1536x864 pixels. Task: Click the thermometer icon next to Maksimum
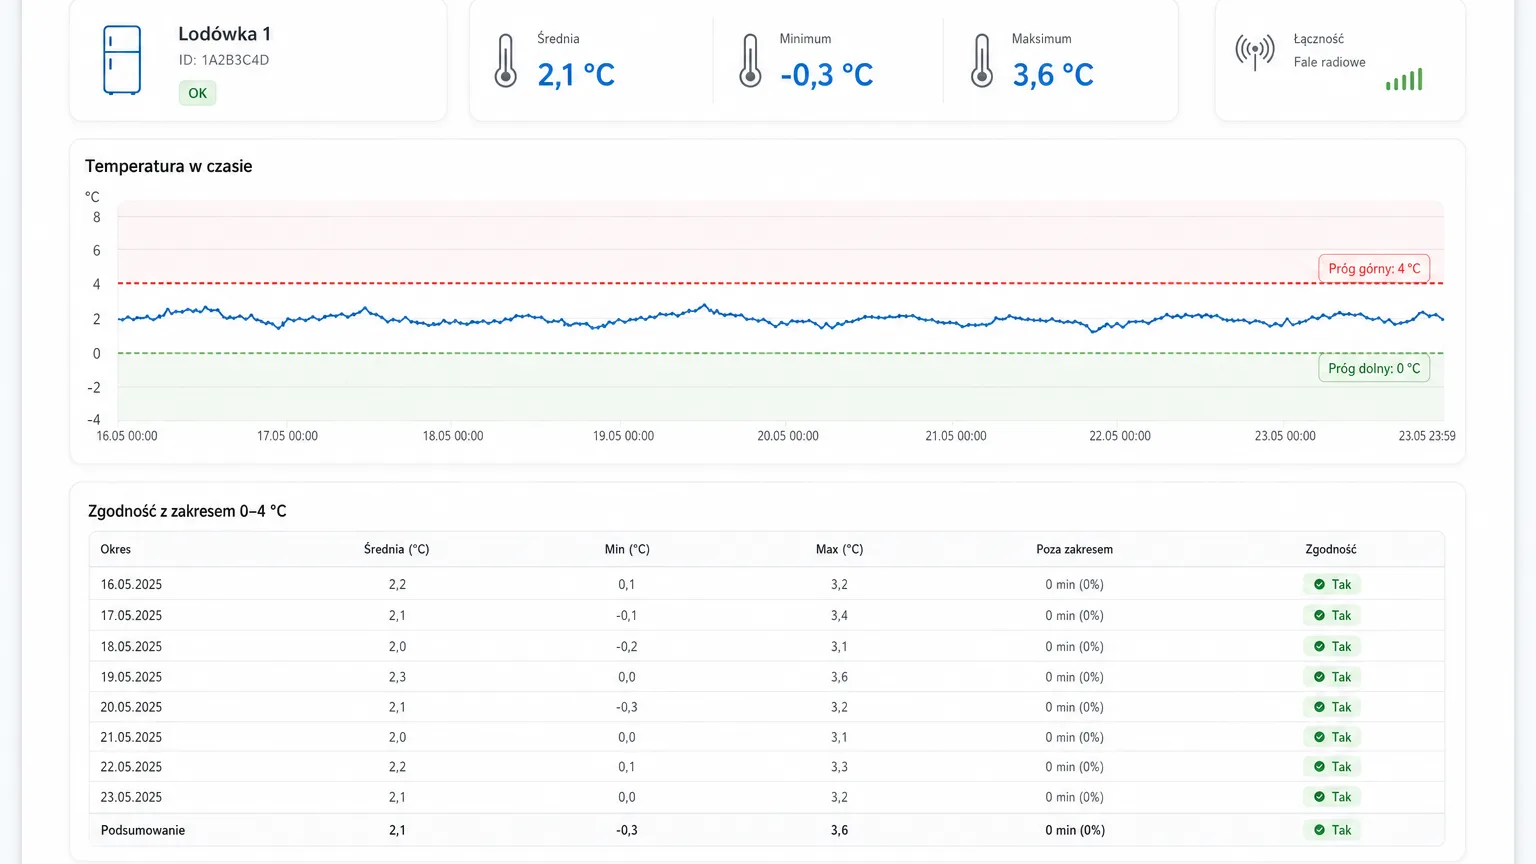point(982,61)
